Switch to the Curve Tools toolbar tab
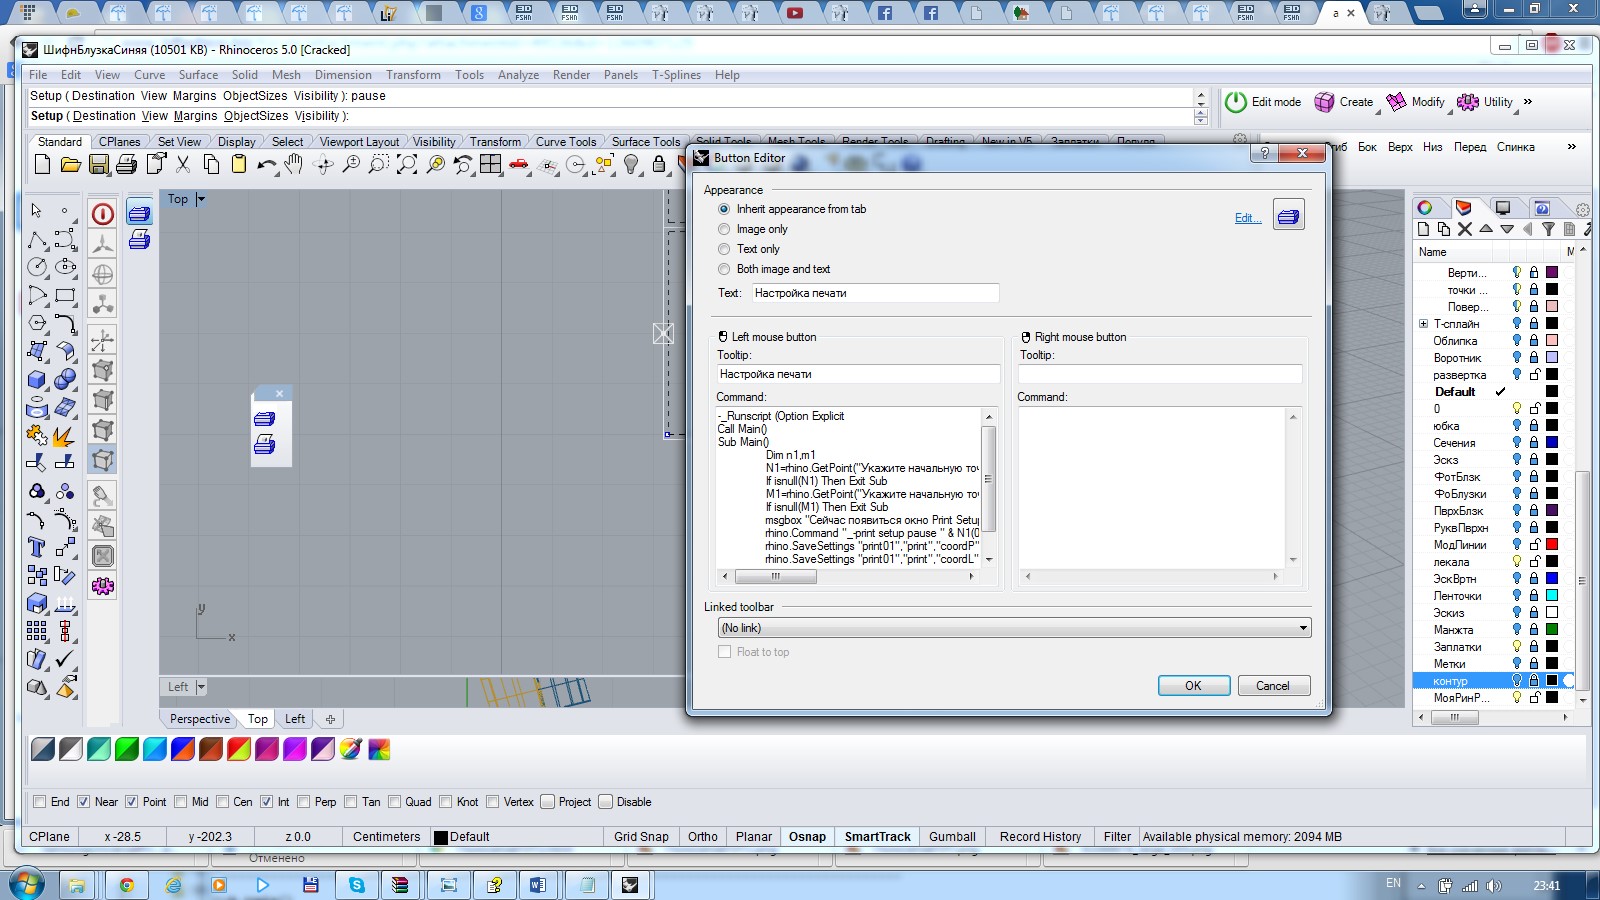This screenshot has height=900, width=1600. tap(565, 142)
